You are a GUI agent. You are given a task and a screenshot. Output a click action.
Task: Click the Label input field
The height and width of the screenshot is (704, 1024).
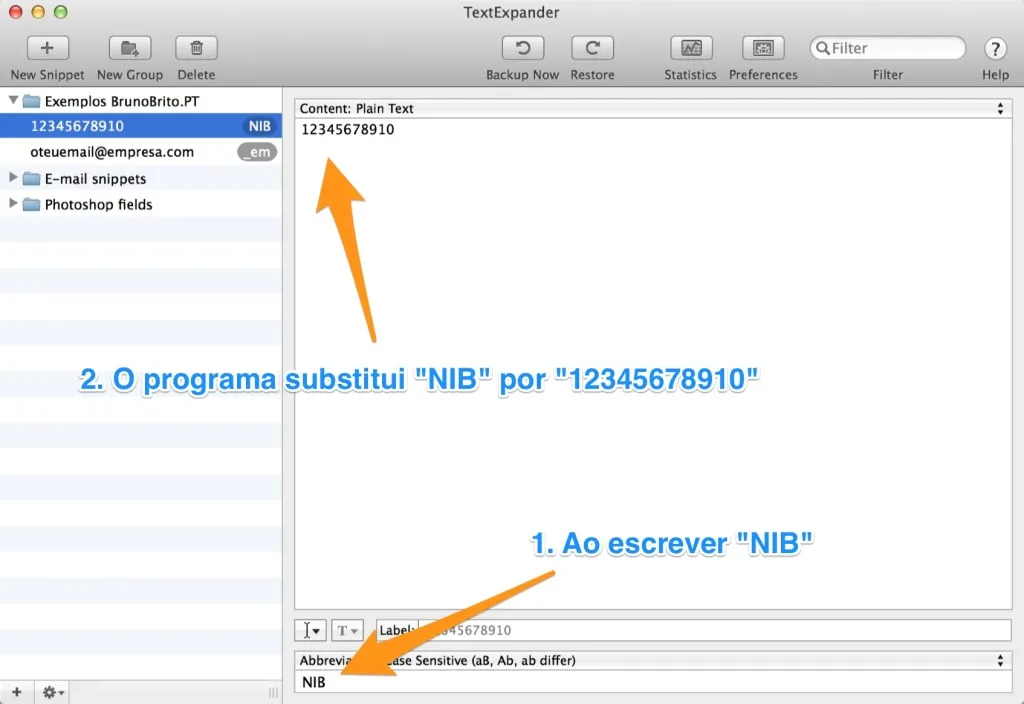coord(714,630)
